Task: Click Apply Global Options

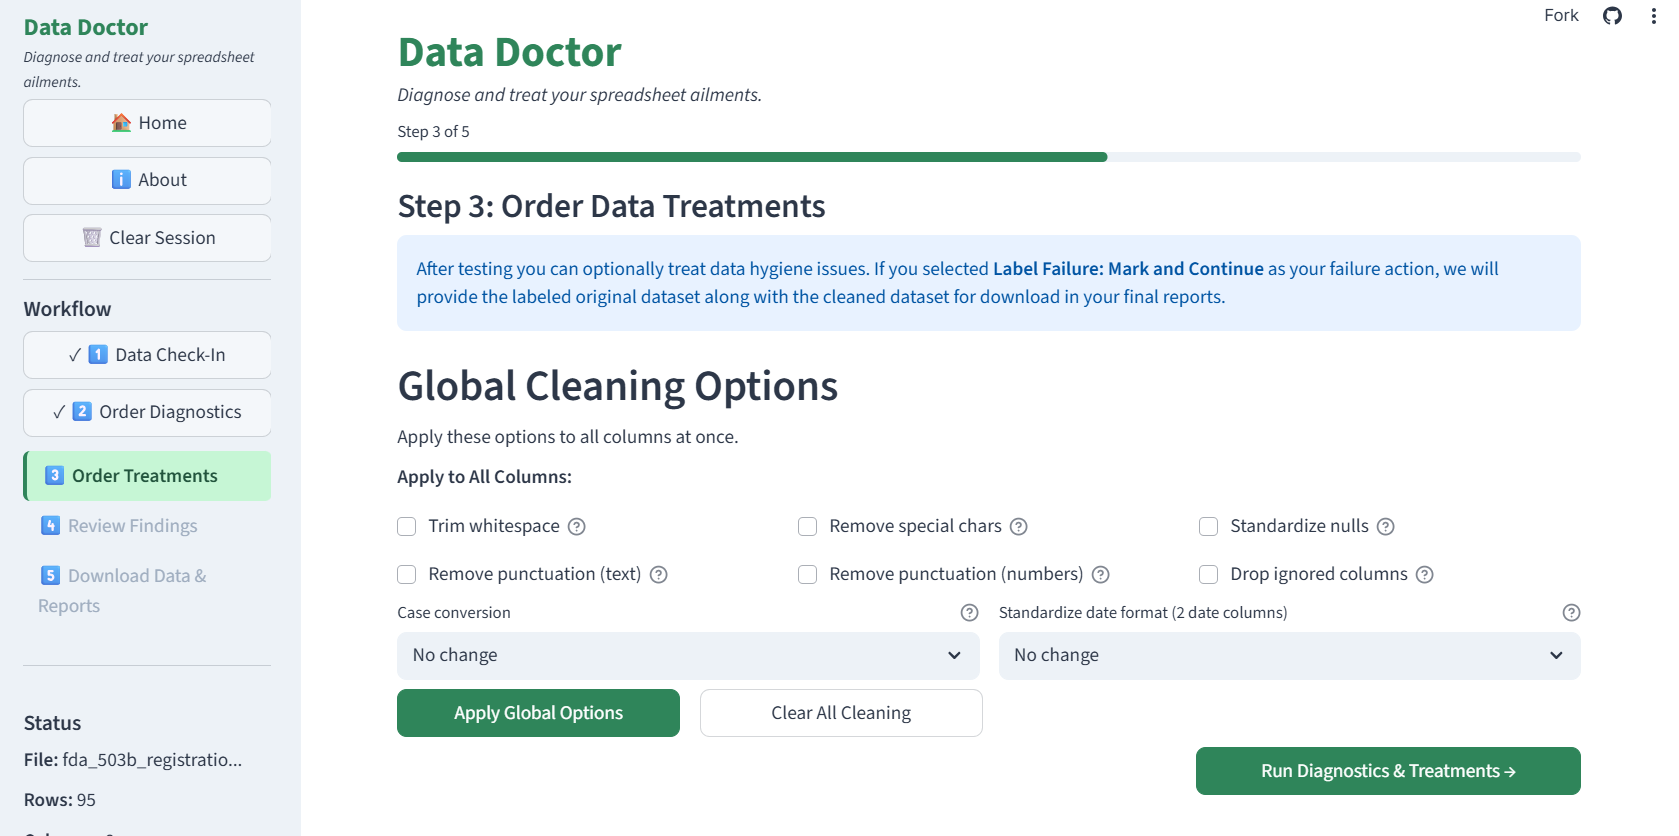Action: pos(538,712)
